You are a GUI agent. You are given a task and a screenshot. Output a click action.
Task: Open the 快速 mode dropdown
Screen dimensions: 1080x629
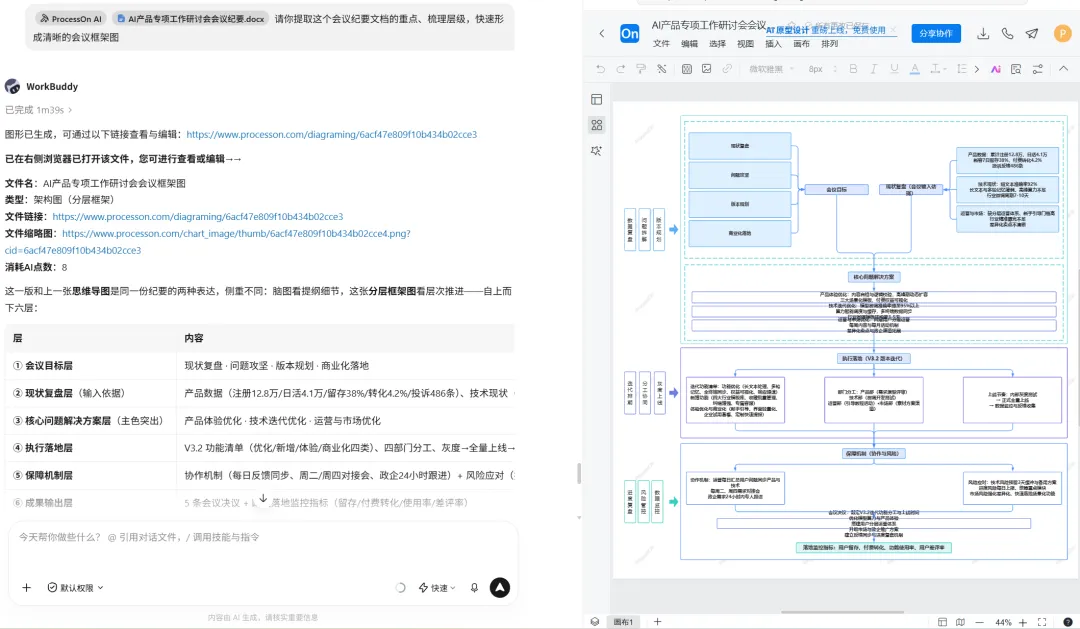437,588
